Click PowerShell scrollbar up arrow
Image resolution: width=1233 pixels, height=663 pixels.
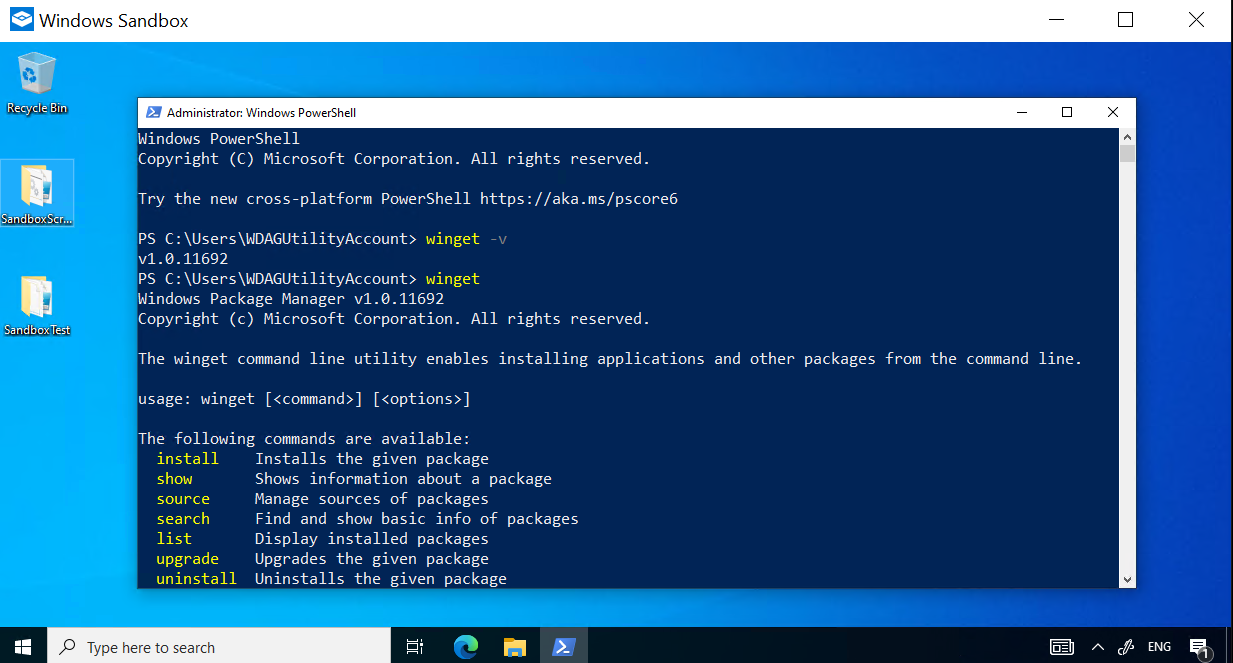(1127, 137)
